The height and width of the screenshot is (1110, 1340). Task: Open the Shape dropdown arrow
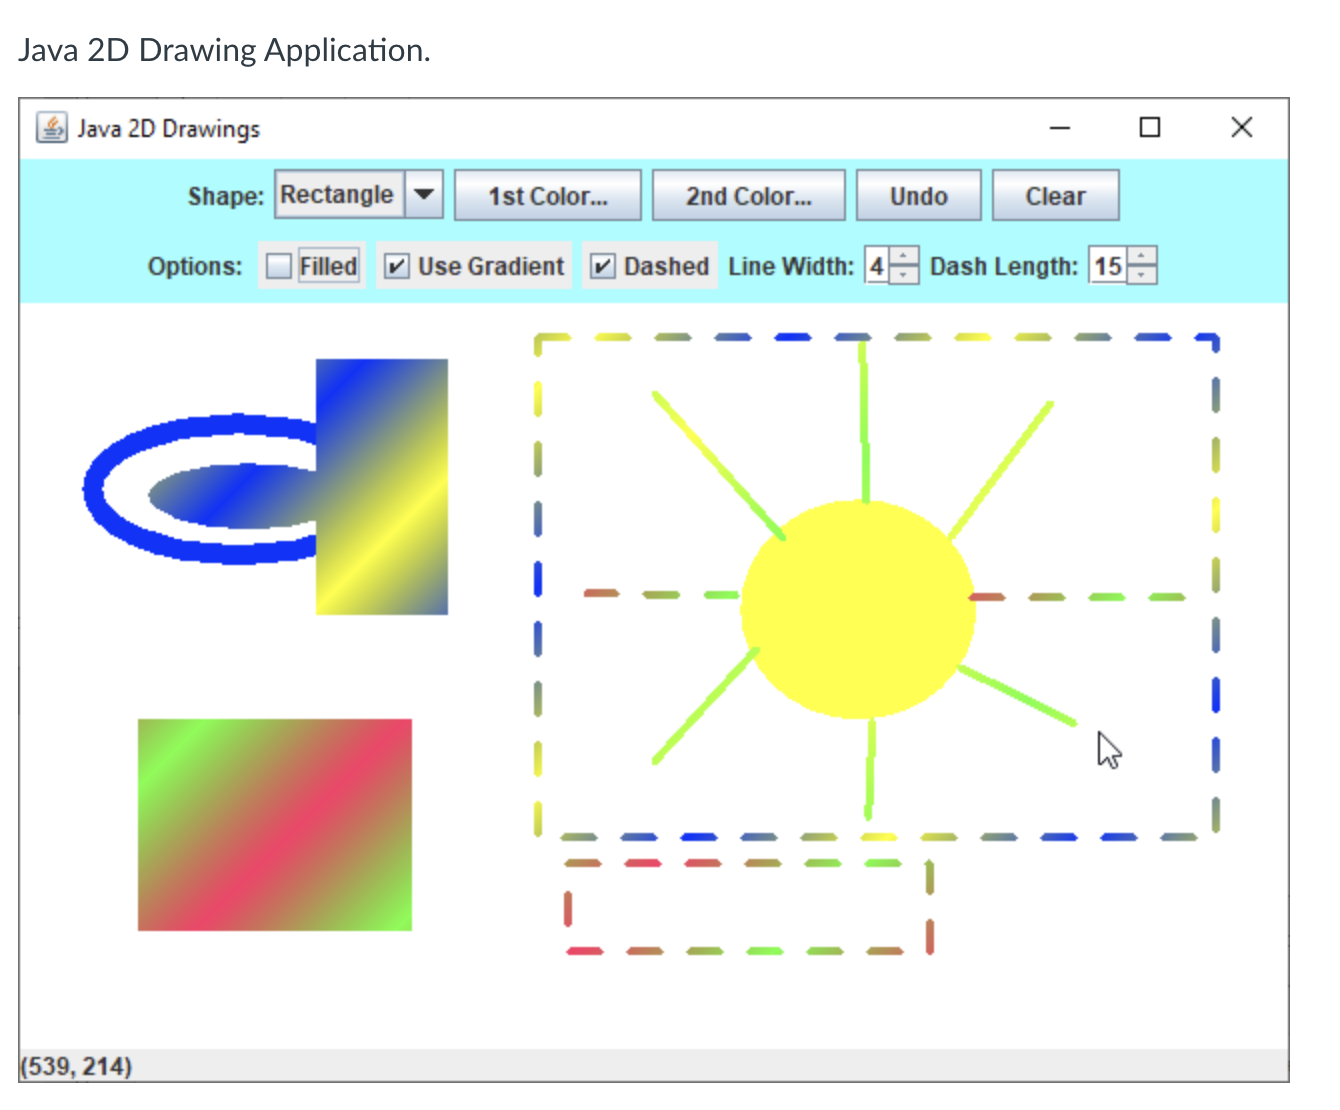tap(424, 194)
